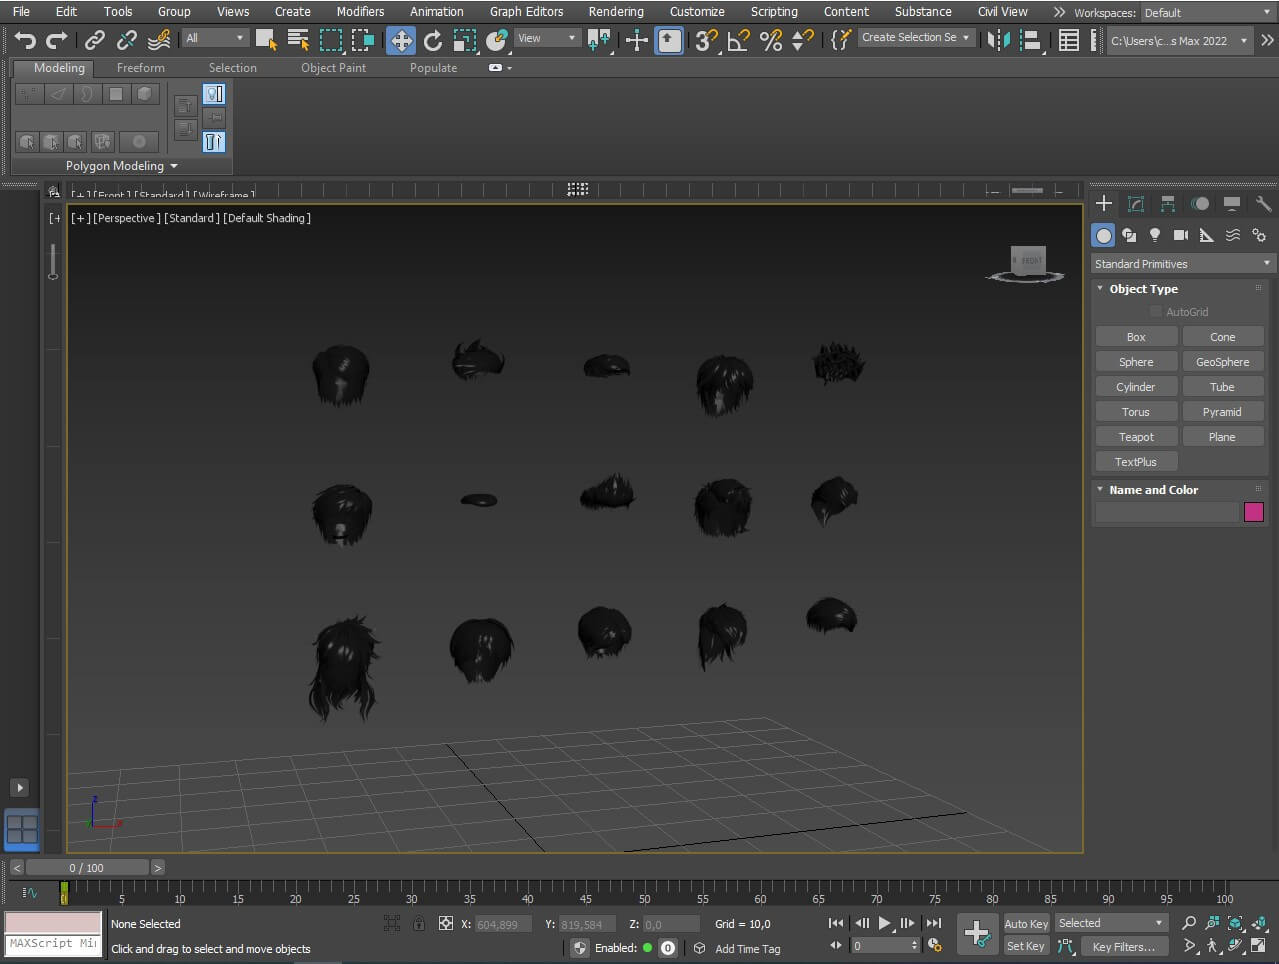Open the Modifiers menu

(360, 12)
